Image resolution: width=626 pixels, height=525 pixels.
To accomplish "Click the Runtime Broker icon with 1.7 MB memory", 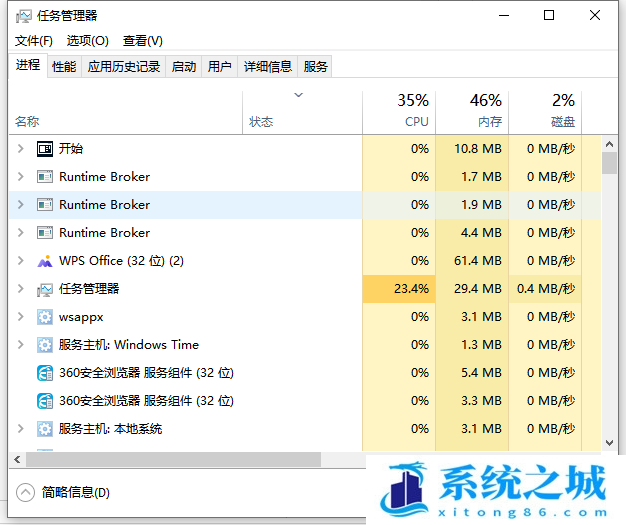I will (45, 176).
